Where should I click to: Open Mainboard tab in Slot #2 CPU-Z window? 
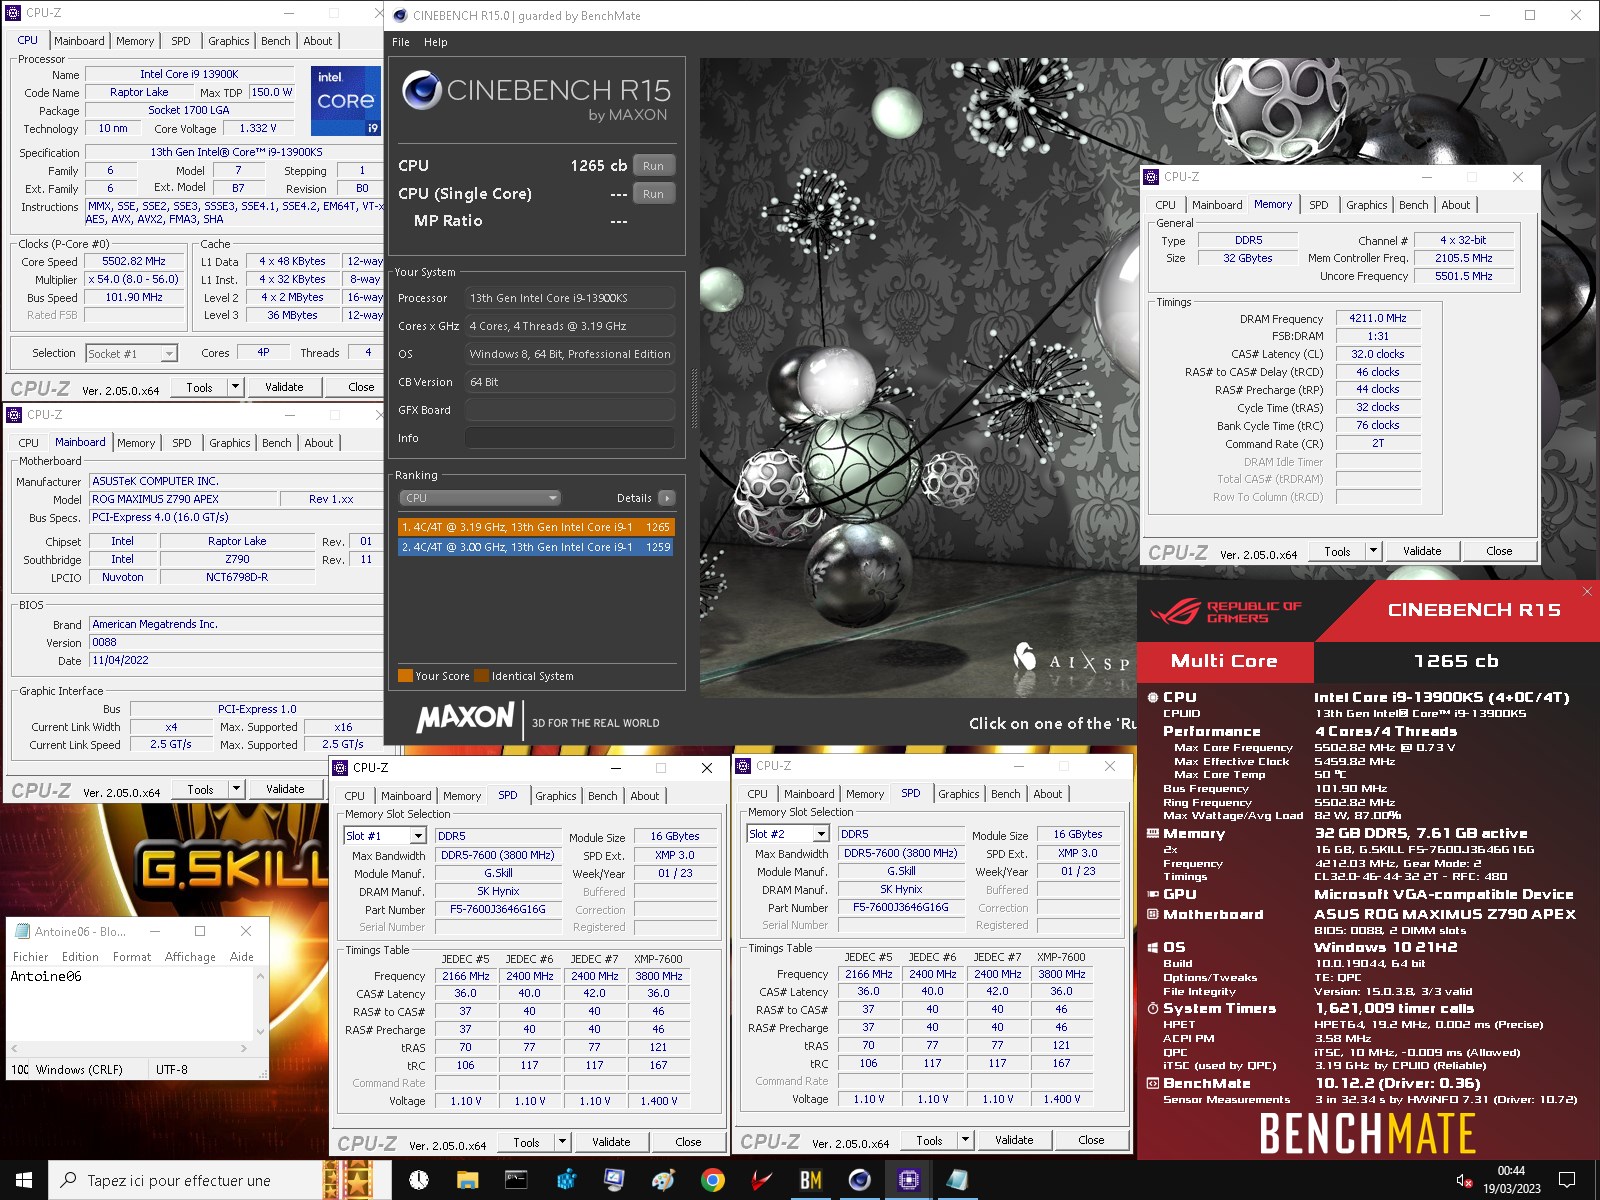(x=809, y=794)
